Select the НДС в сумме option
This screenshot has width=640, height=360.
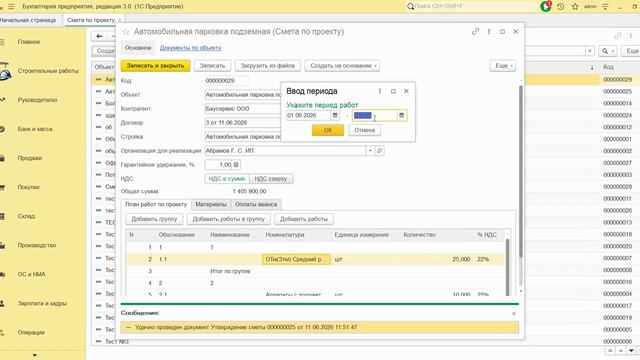click(227, 179)
